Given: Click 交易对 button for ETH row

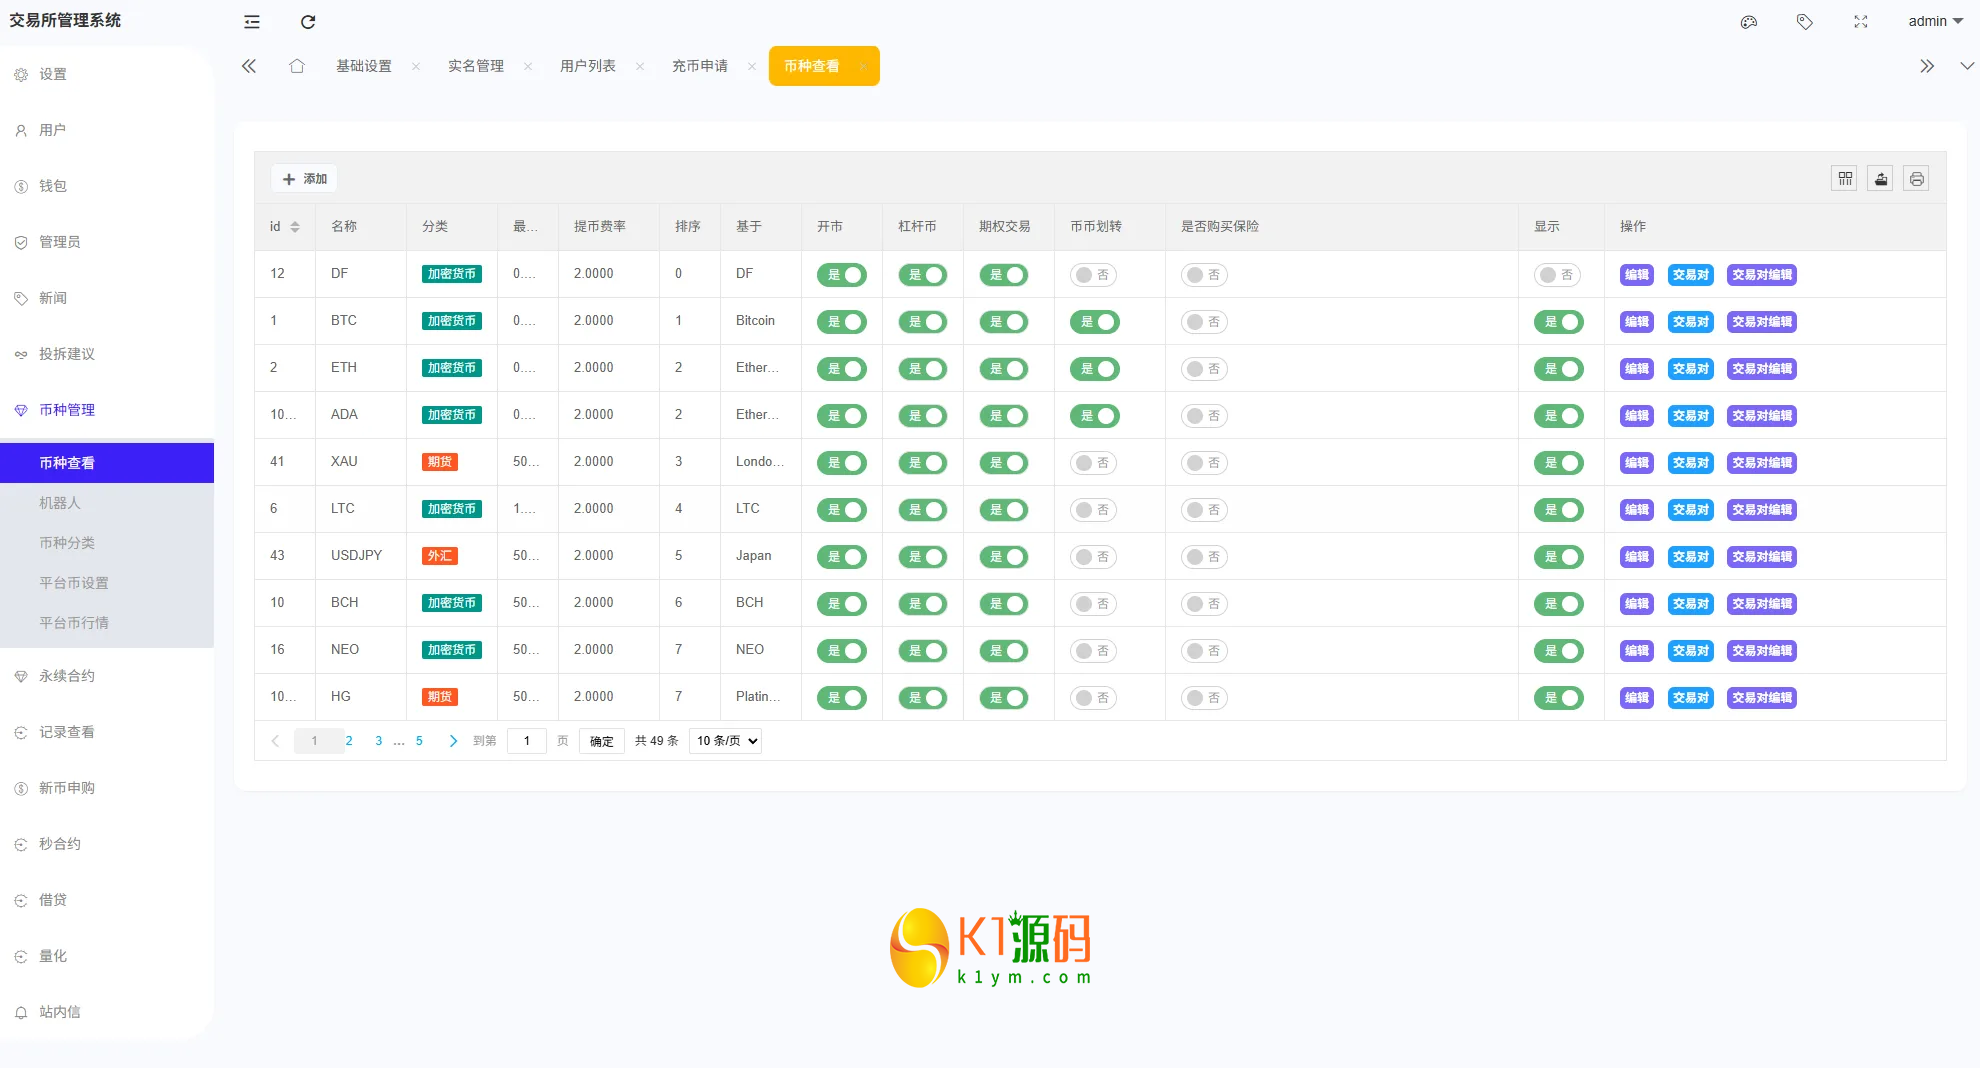Looking at the screenshot, I should pyautogui.click(x=1691, y=369).
